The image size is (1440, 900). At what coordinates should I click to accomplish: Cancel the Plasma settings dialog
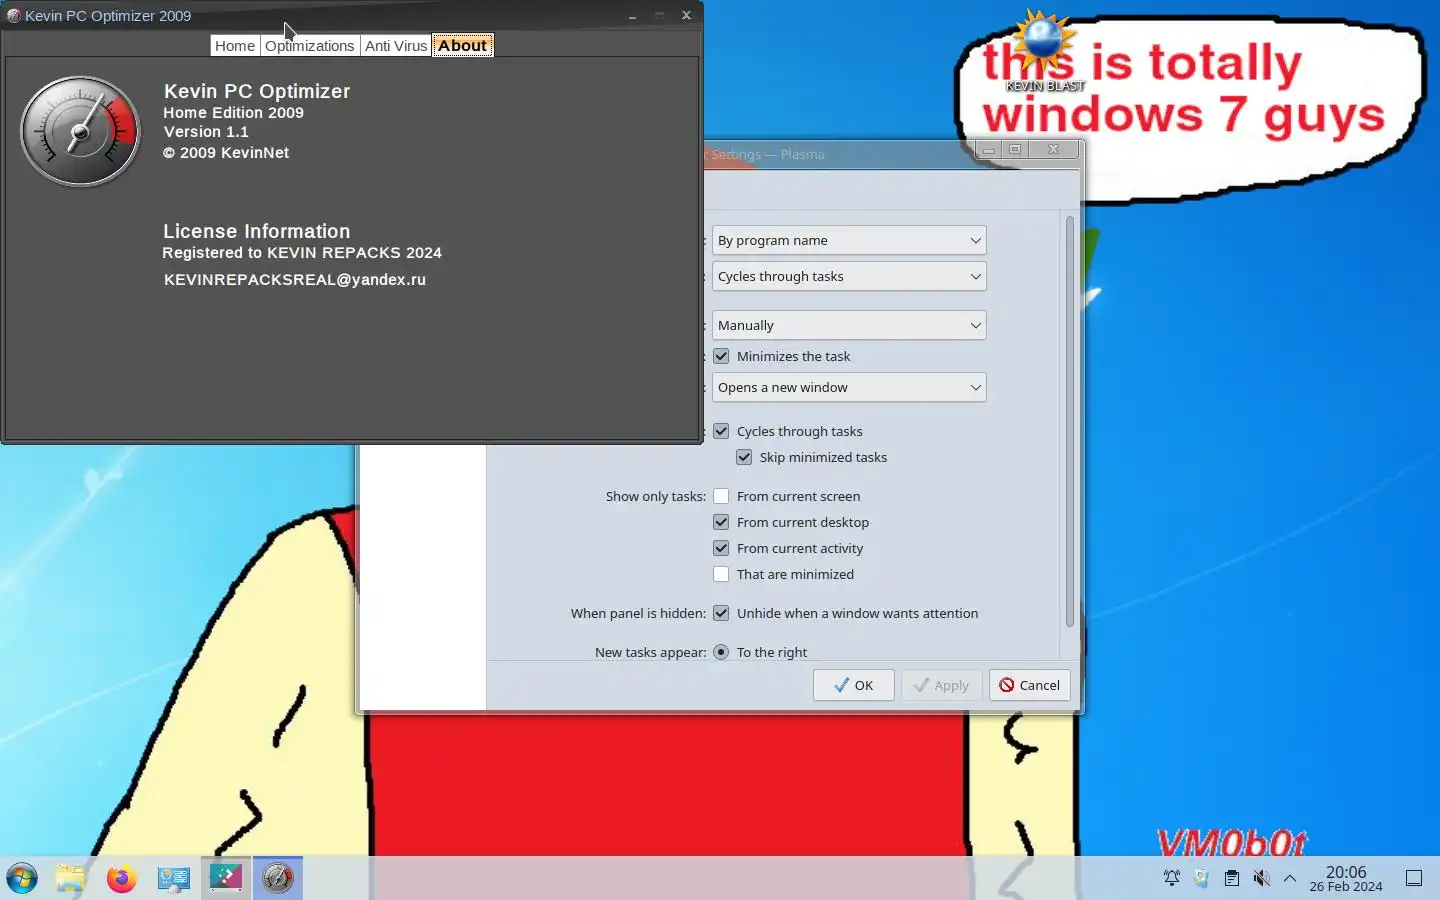coord(1030,685)
